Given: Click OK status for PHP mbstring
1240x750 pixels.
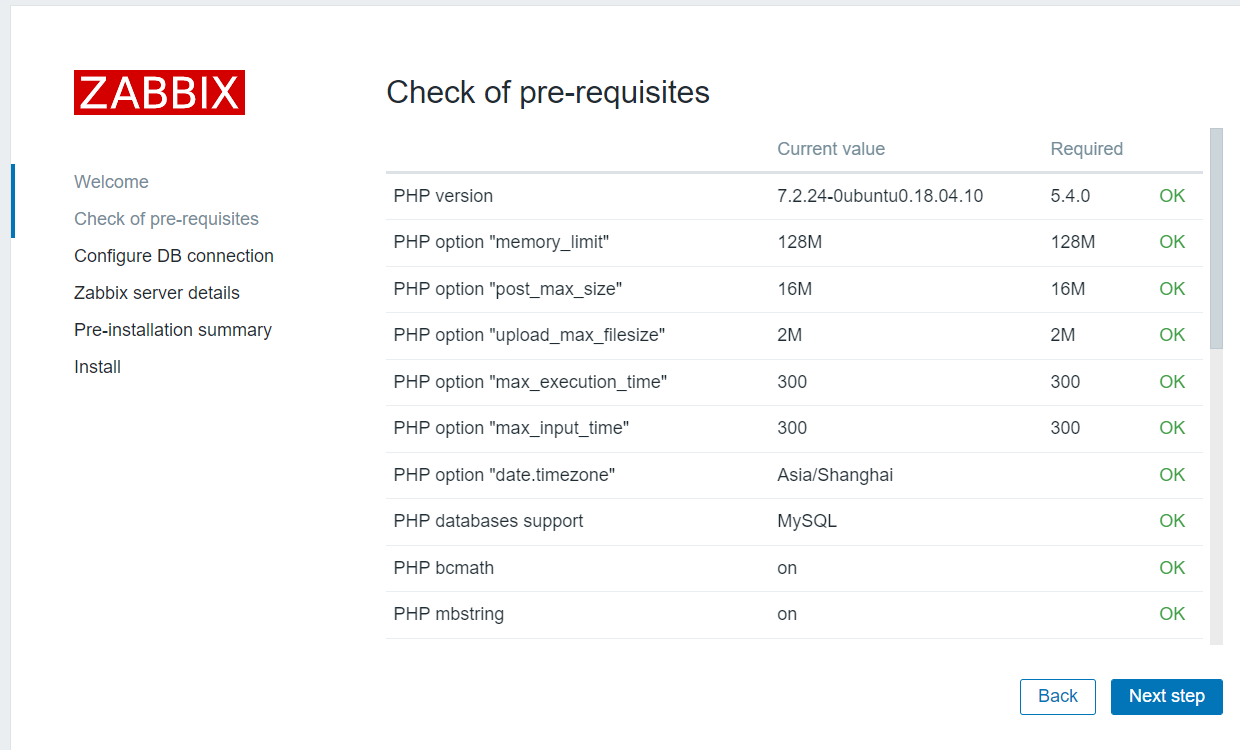Looking at the screenshot, I should point(1172,614).
